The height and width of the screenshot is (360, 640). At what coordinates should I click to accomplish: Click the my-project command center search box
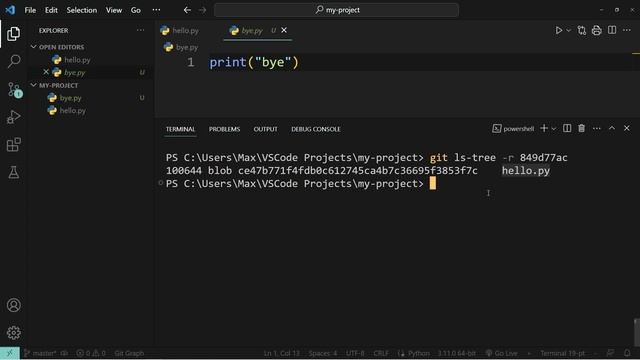click(x=336, y=10)
